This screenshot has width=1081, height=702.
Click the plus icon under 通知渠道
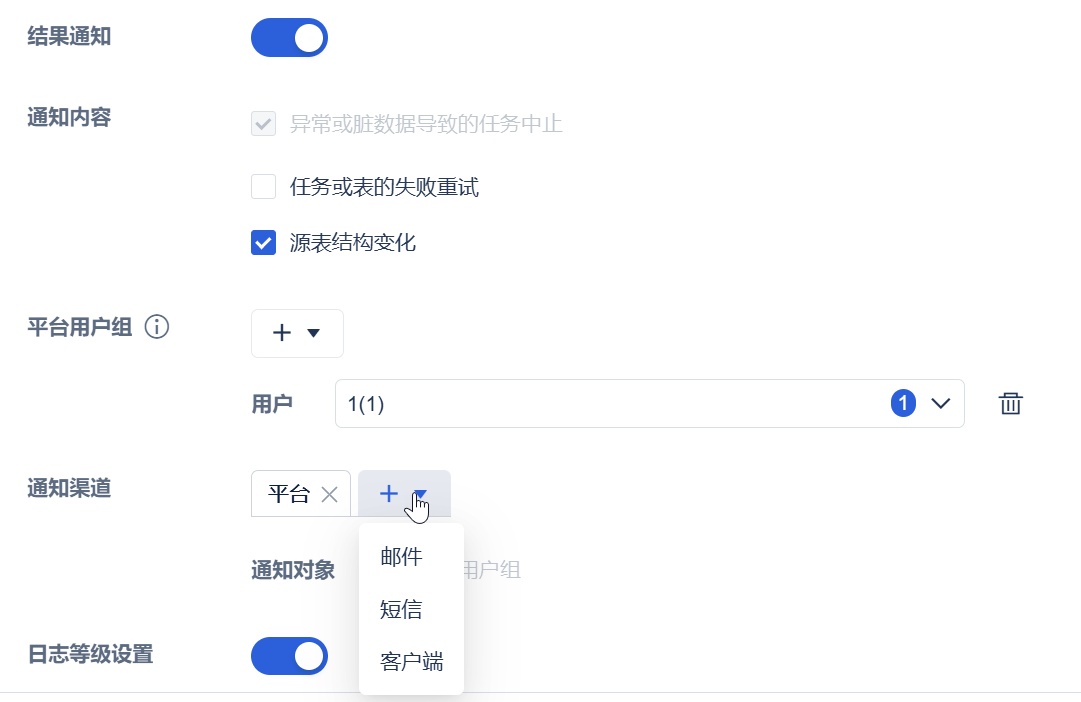pos(389,493)
